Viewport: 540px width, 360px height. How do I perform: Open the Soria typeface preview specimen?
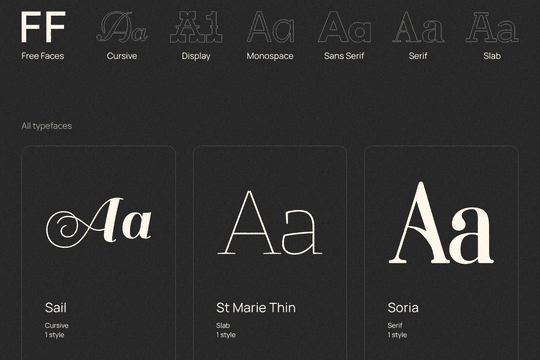(441, 223)
